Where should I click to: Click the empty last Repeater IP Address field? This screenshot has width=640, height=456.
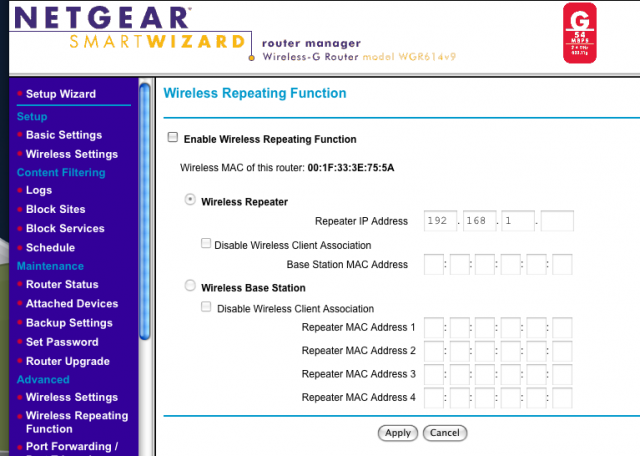tap(557, 221)
